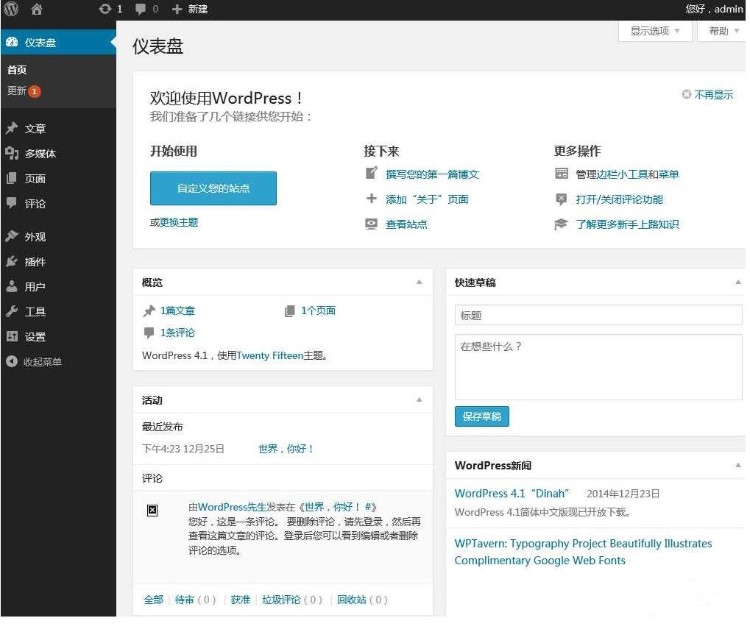The width and height of the screenshot is (750, 643).
Task: Click the 新建 plus button in admin bar
Action: click(x=189, y=9)
